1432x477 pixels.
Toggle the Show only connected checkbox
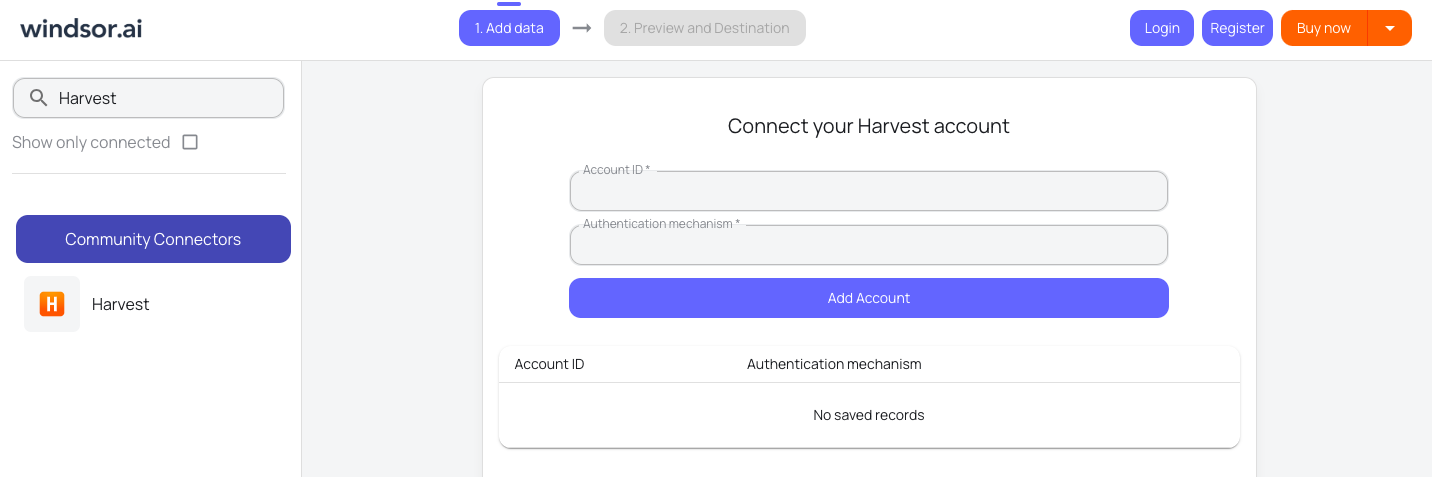coord(190,142)
